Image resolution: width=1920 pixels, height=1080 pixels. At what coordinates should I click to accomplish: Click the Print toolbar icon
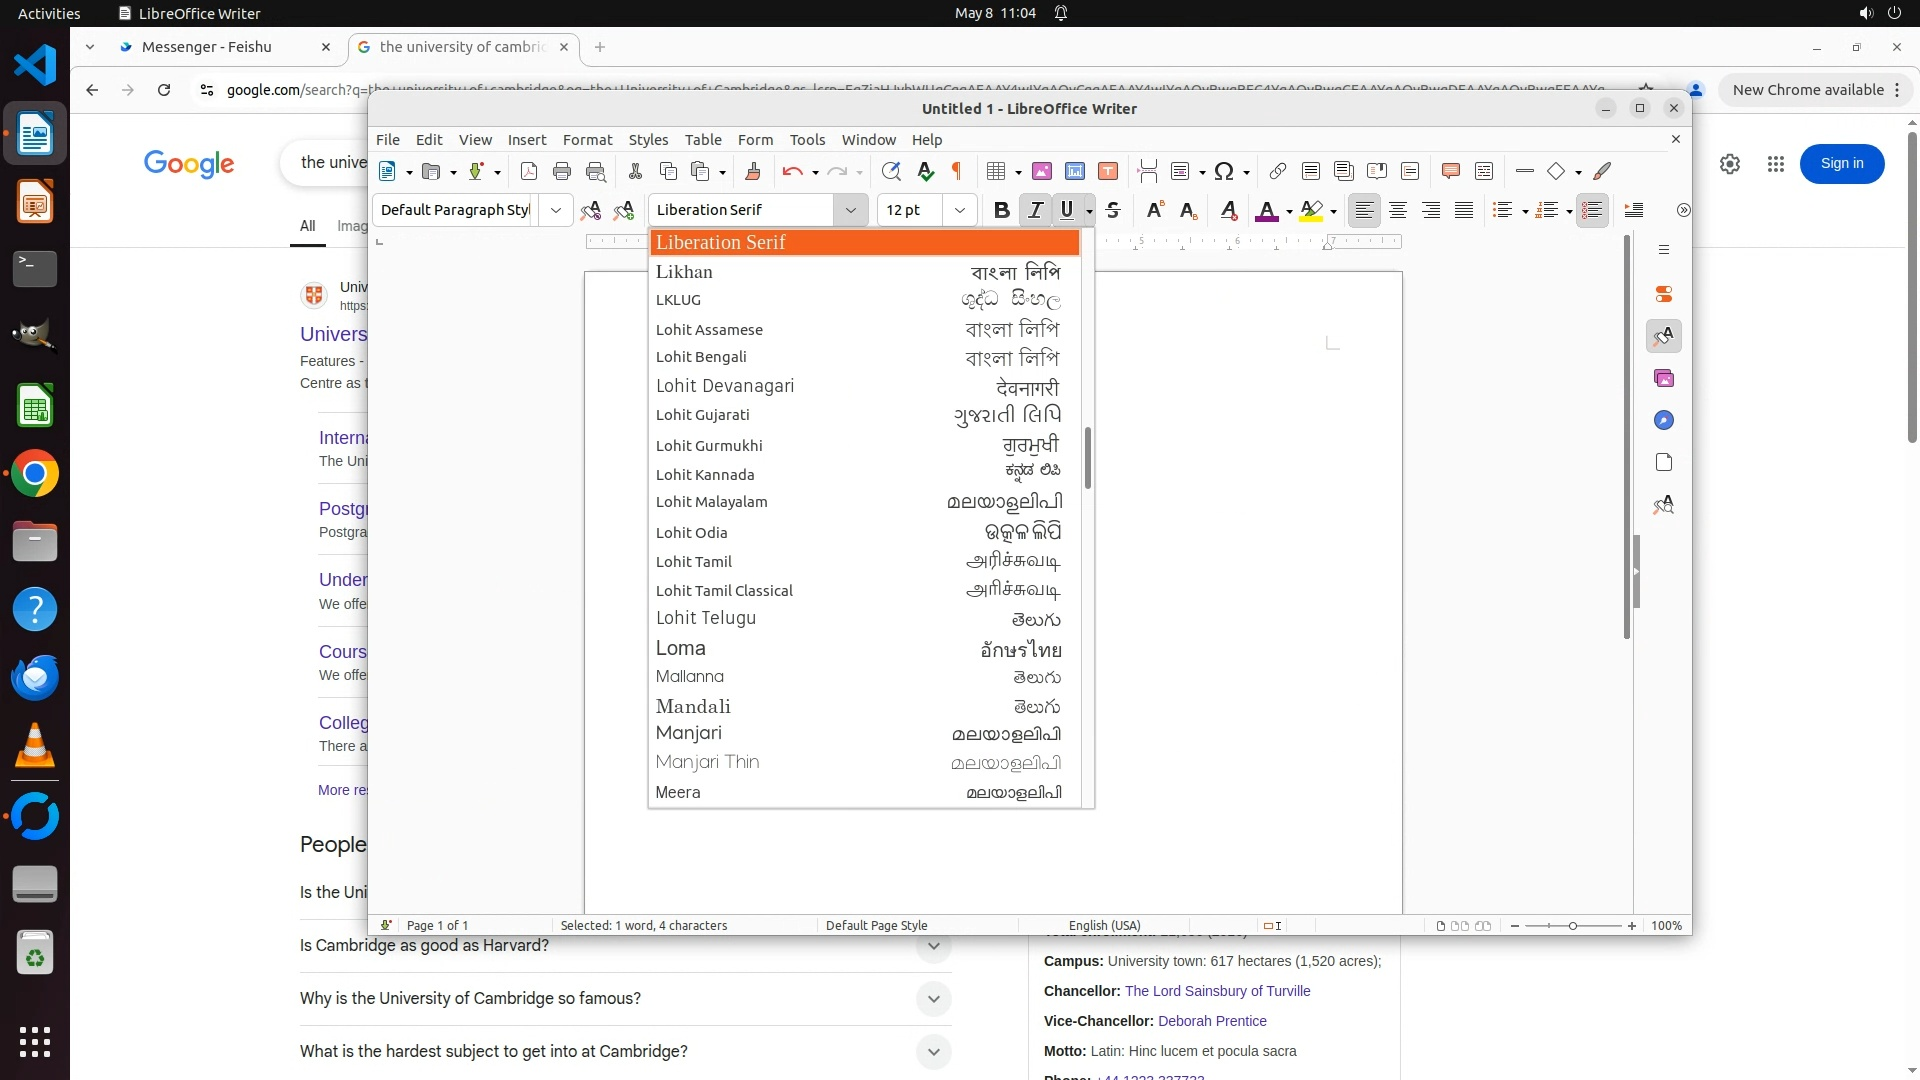pos(562,171)
